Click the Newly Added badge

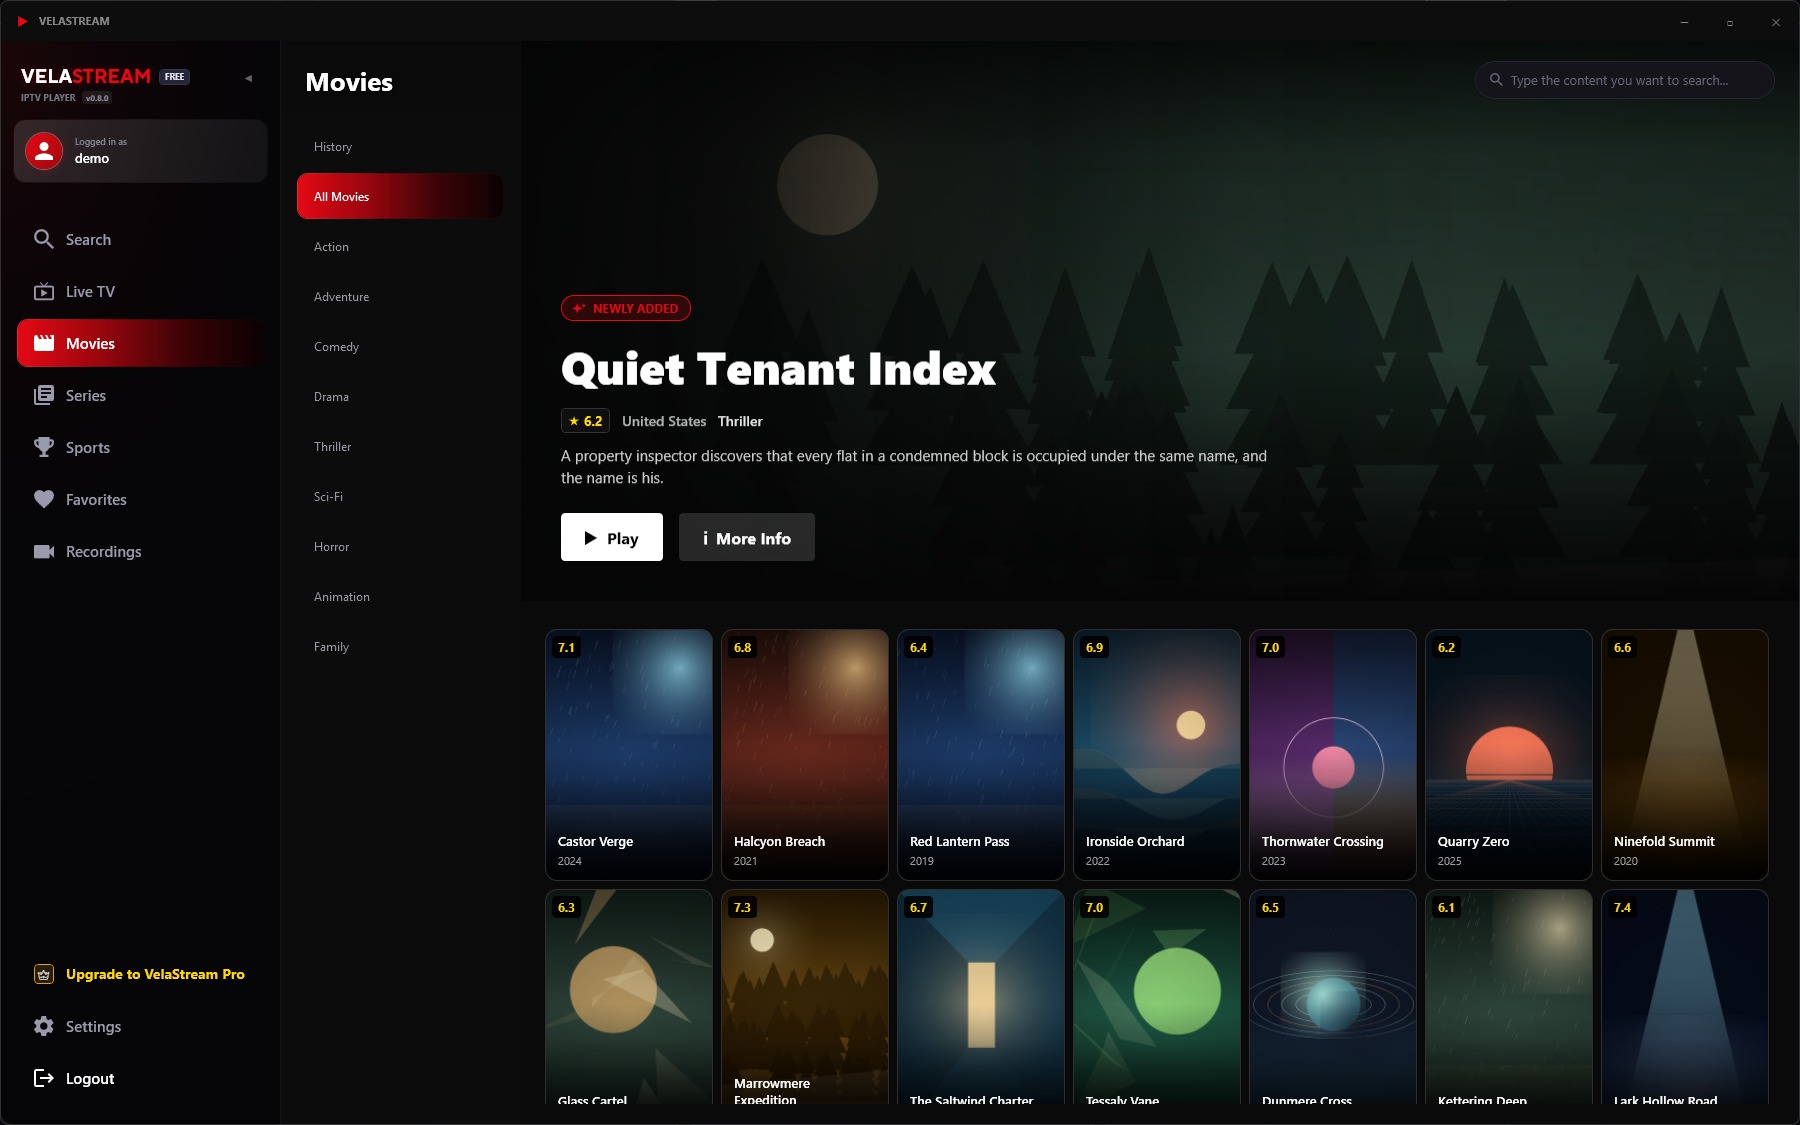click(626, 308)
